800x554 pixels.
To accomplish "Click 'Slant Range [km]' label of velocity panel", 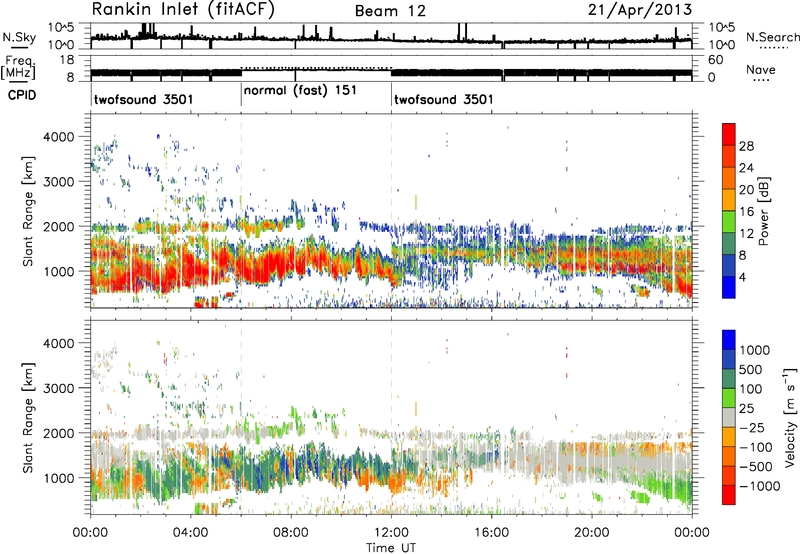I will tap(28, 418).
